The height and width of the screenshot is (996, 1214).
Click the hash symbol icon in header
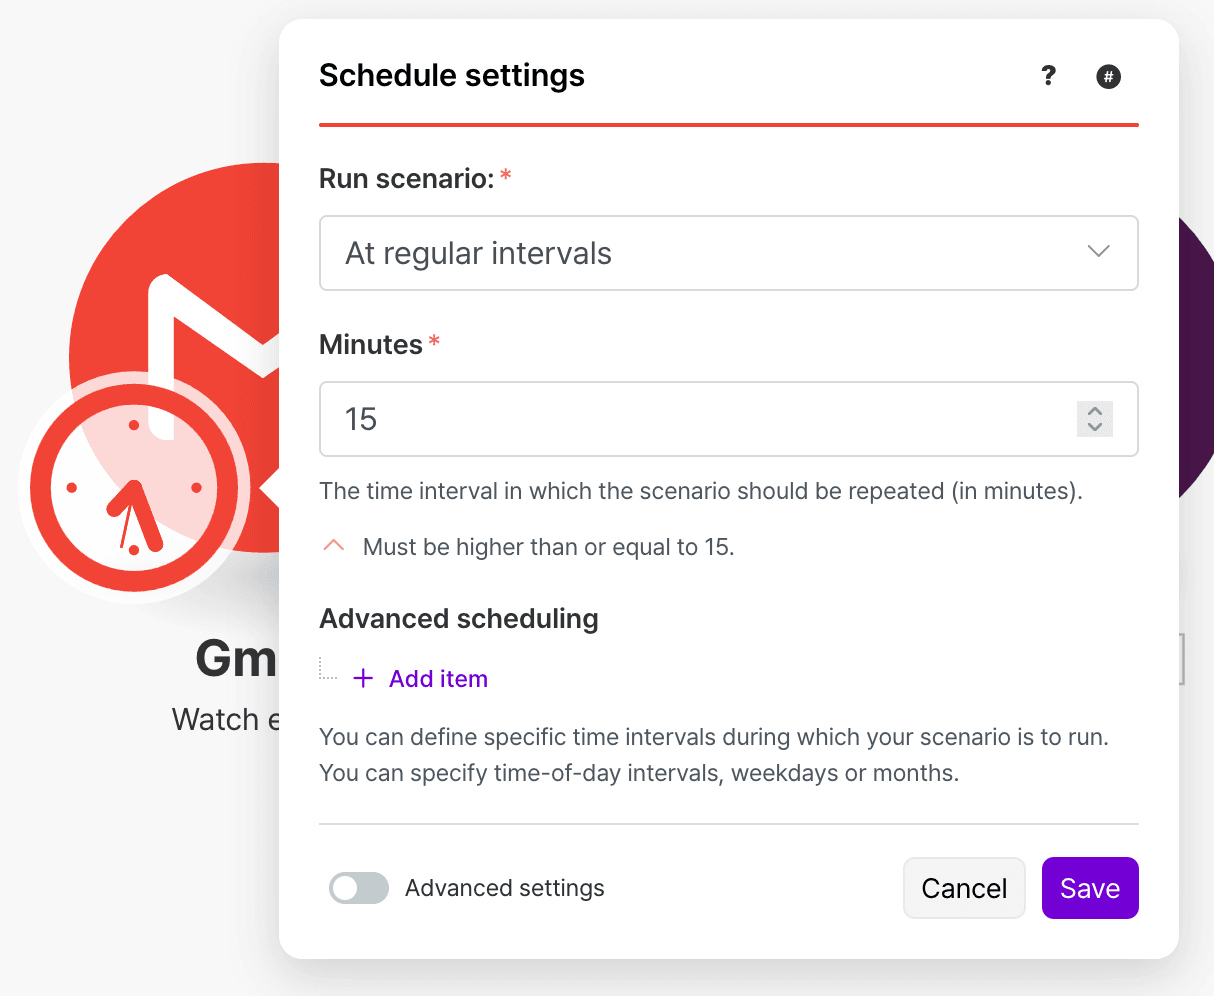click(x=1108, y=77)
